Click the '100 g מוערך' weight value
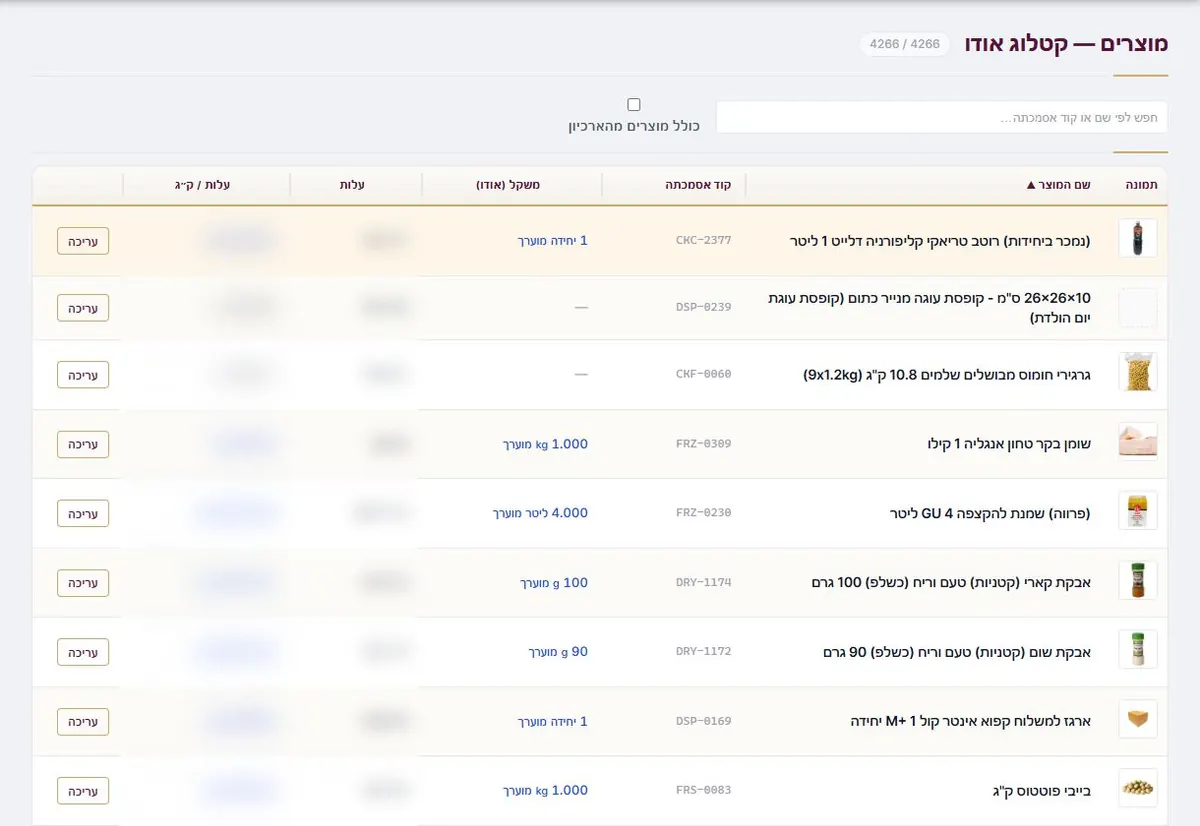The width and height of the screenshot is (1200, 826). click(555, 582)
